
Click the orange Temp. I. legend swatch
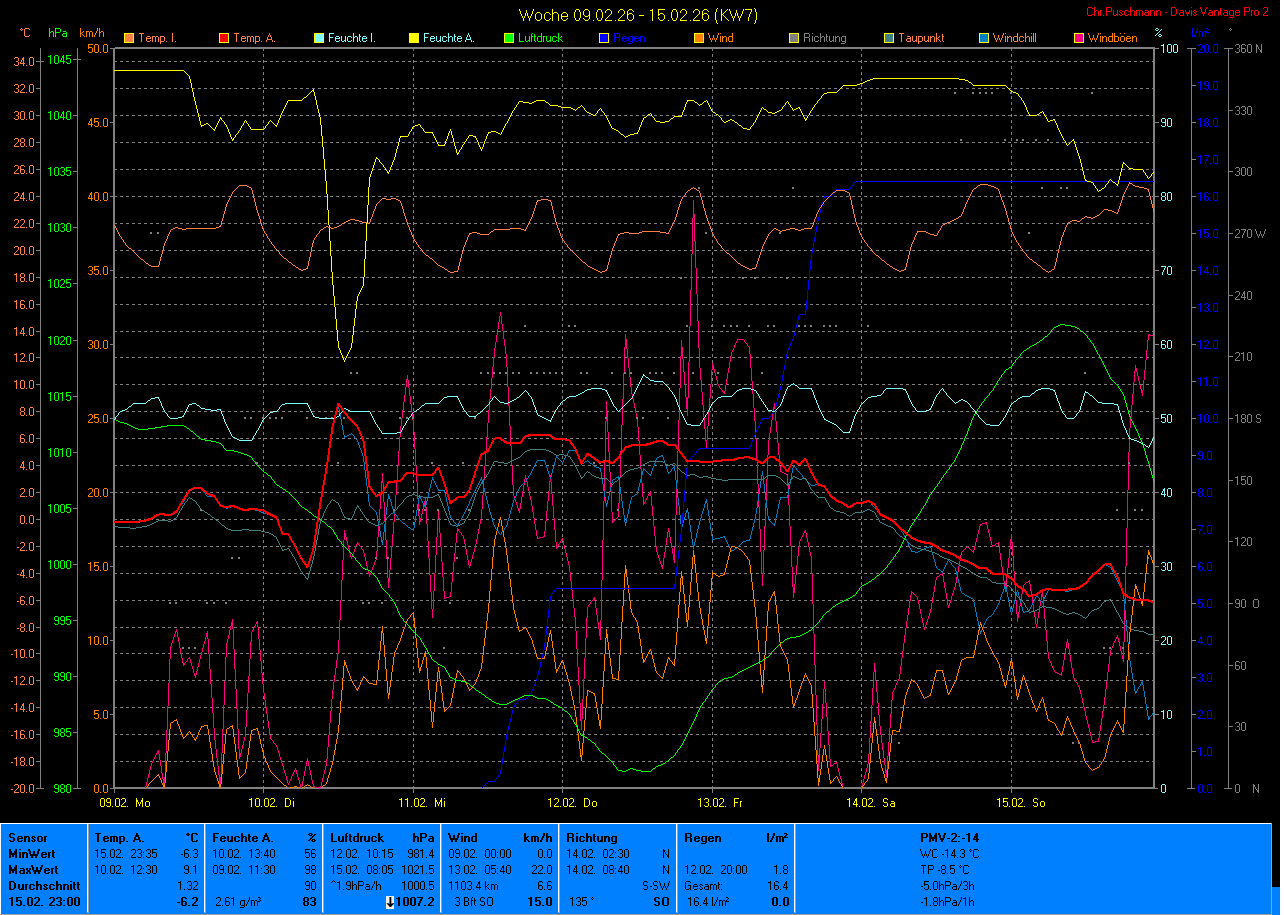click(128, 38)
